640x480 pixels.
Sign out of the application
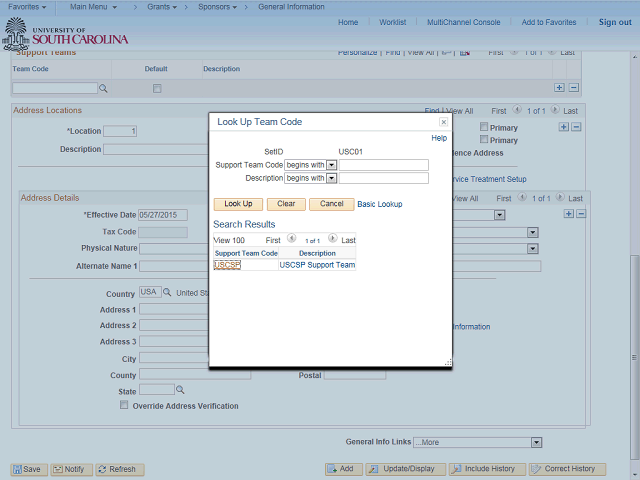click(x=615, y=22)
